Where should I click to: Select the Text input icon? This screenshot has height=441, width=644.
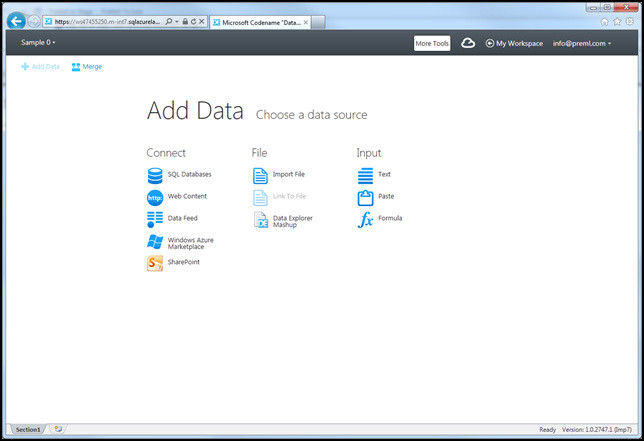pos(365,176)
